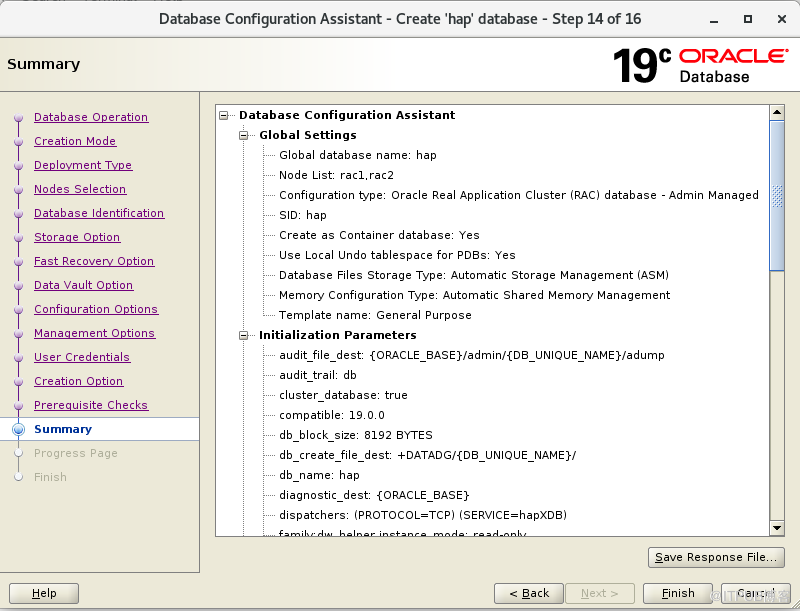Jump to Fast Recovery Option step
The width and height of the screenshot is (800, 611).
(x=94, y=261)
